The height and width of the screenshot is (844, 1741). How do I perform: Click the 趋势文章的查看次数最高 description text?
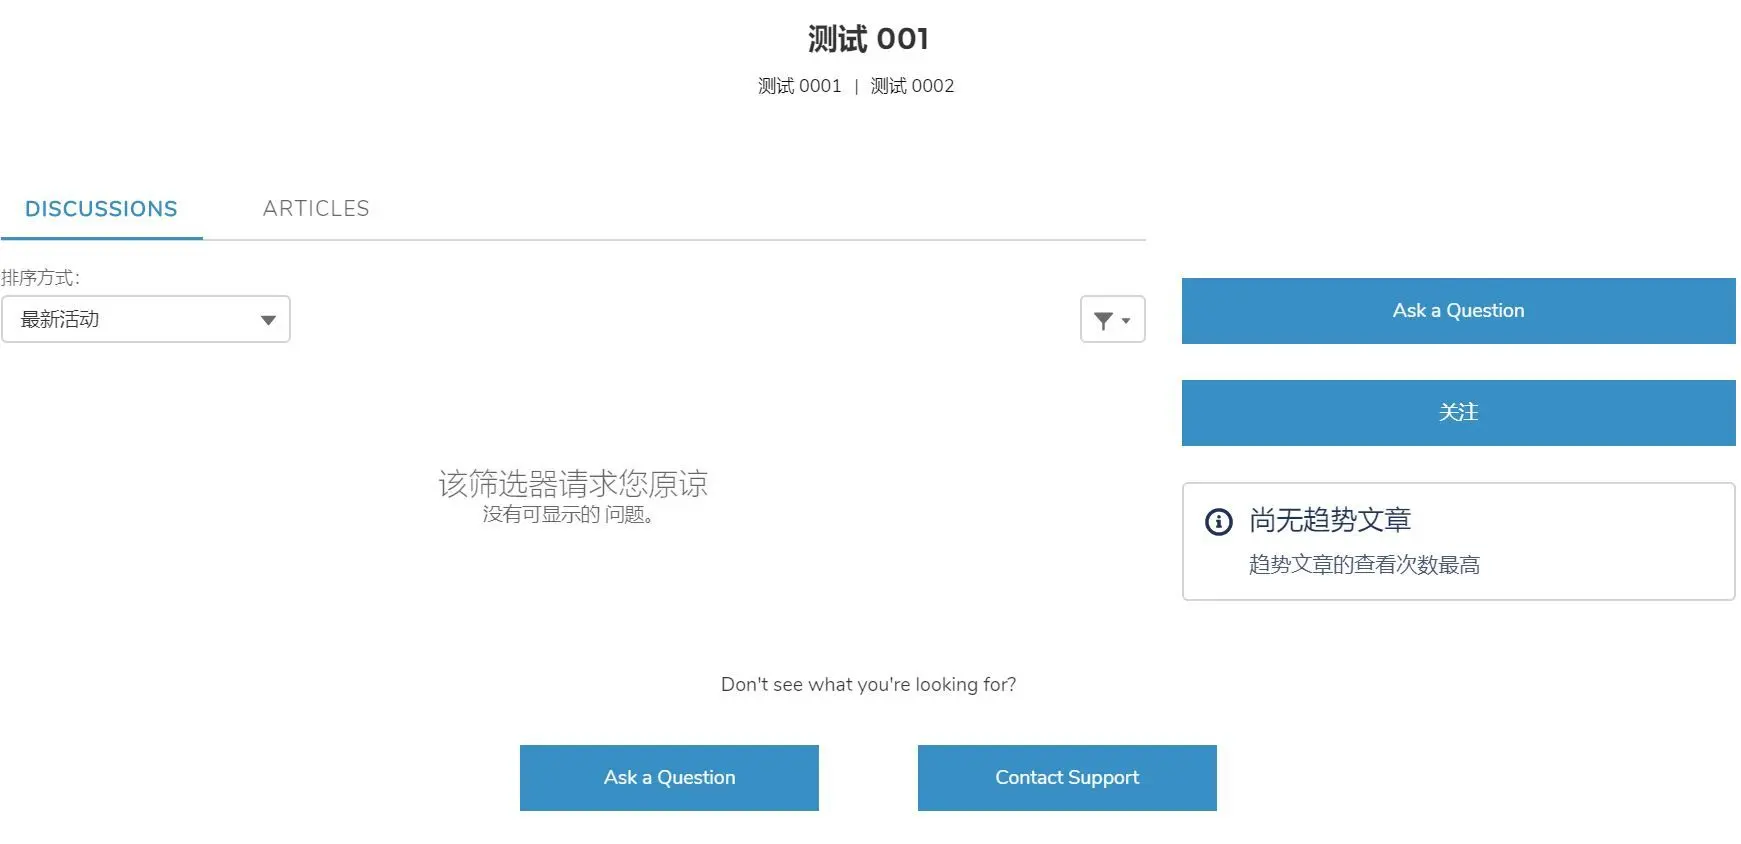click(x=1364, y=565)
